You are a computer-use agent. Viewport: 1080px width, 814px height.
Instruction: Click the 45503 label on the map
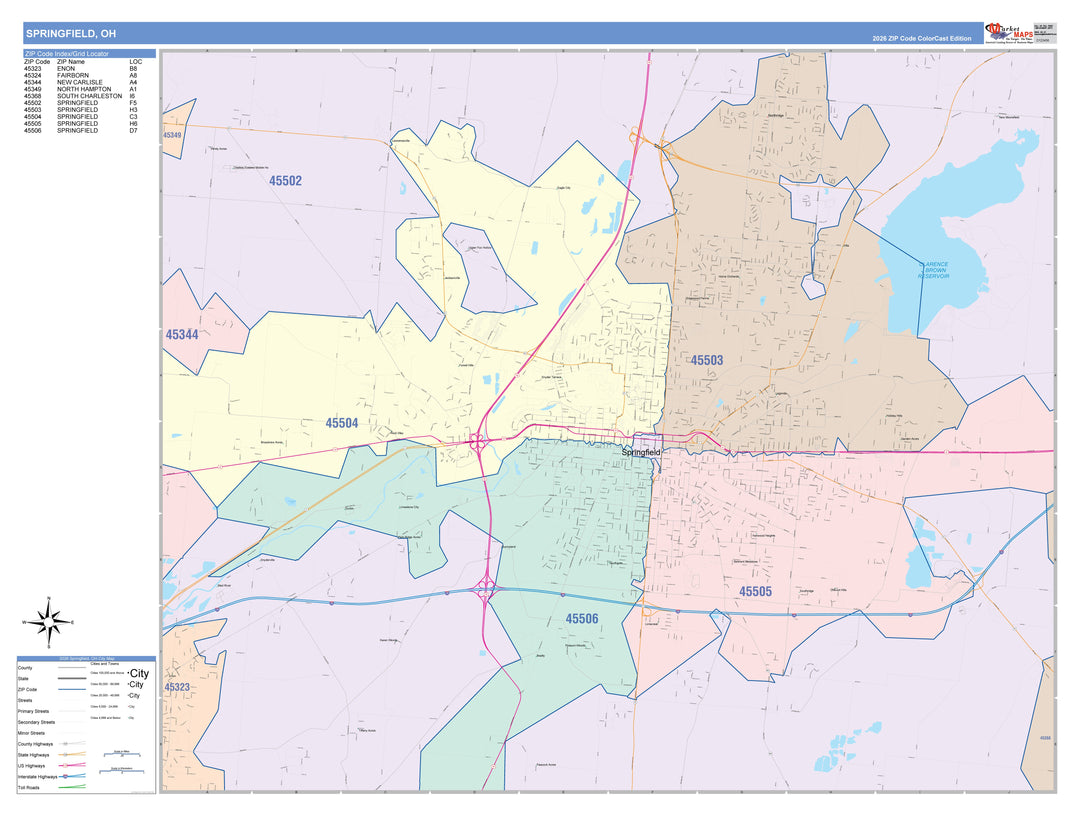click(x=707, y=360)
